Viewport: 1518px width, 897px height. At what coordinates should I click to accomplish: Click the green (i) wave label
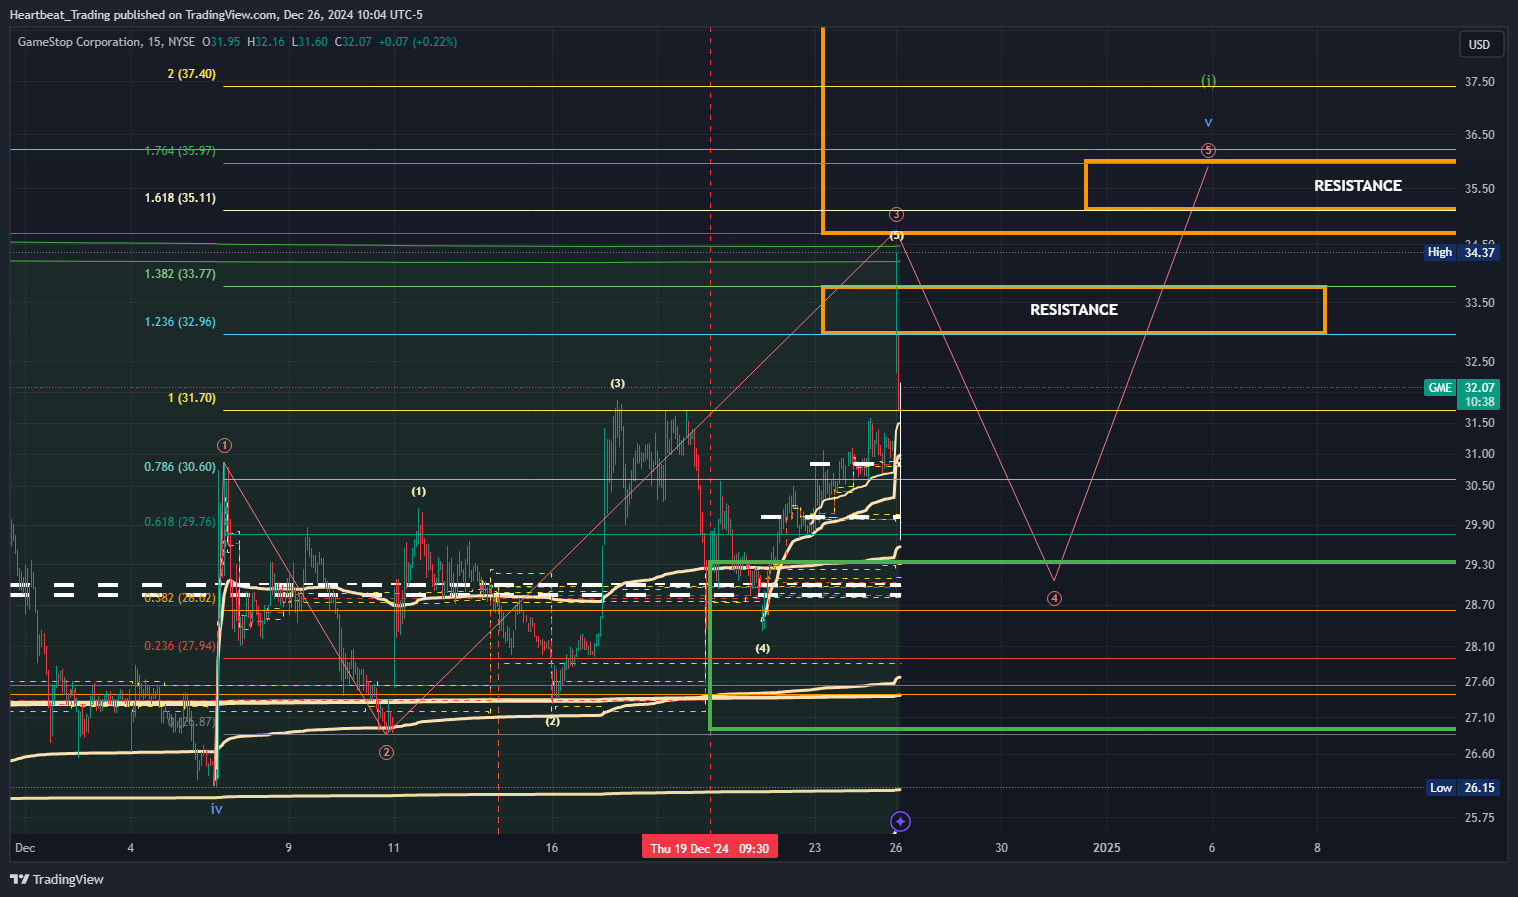(x=1209, y=80)
